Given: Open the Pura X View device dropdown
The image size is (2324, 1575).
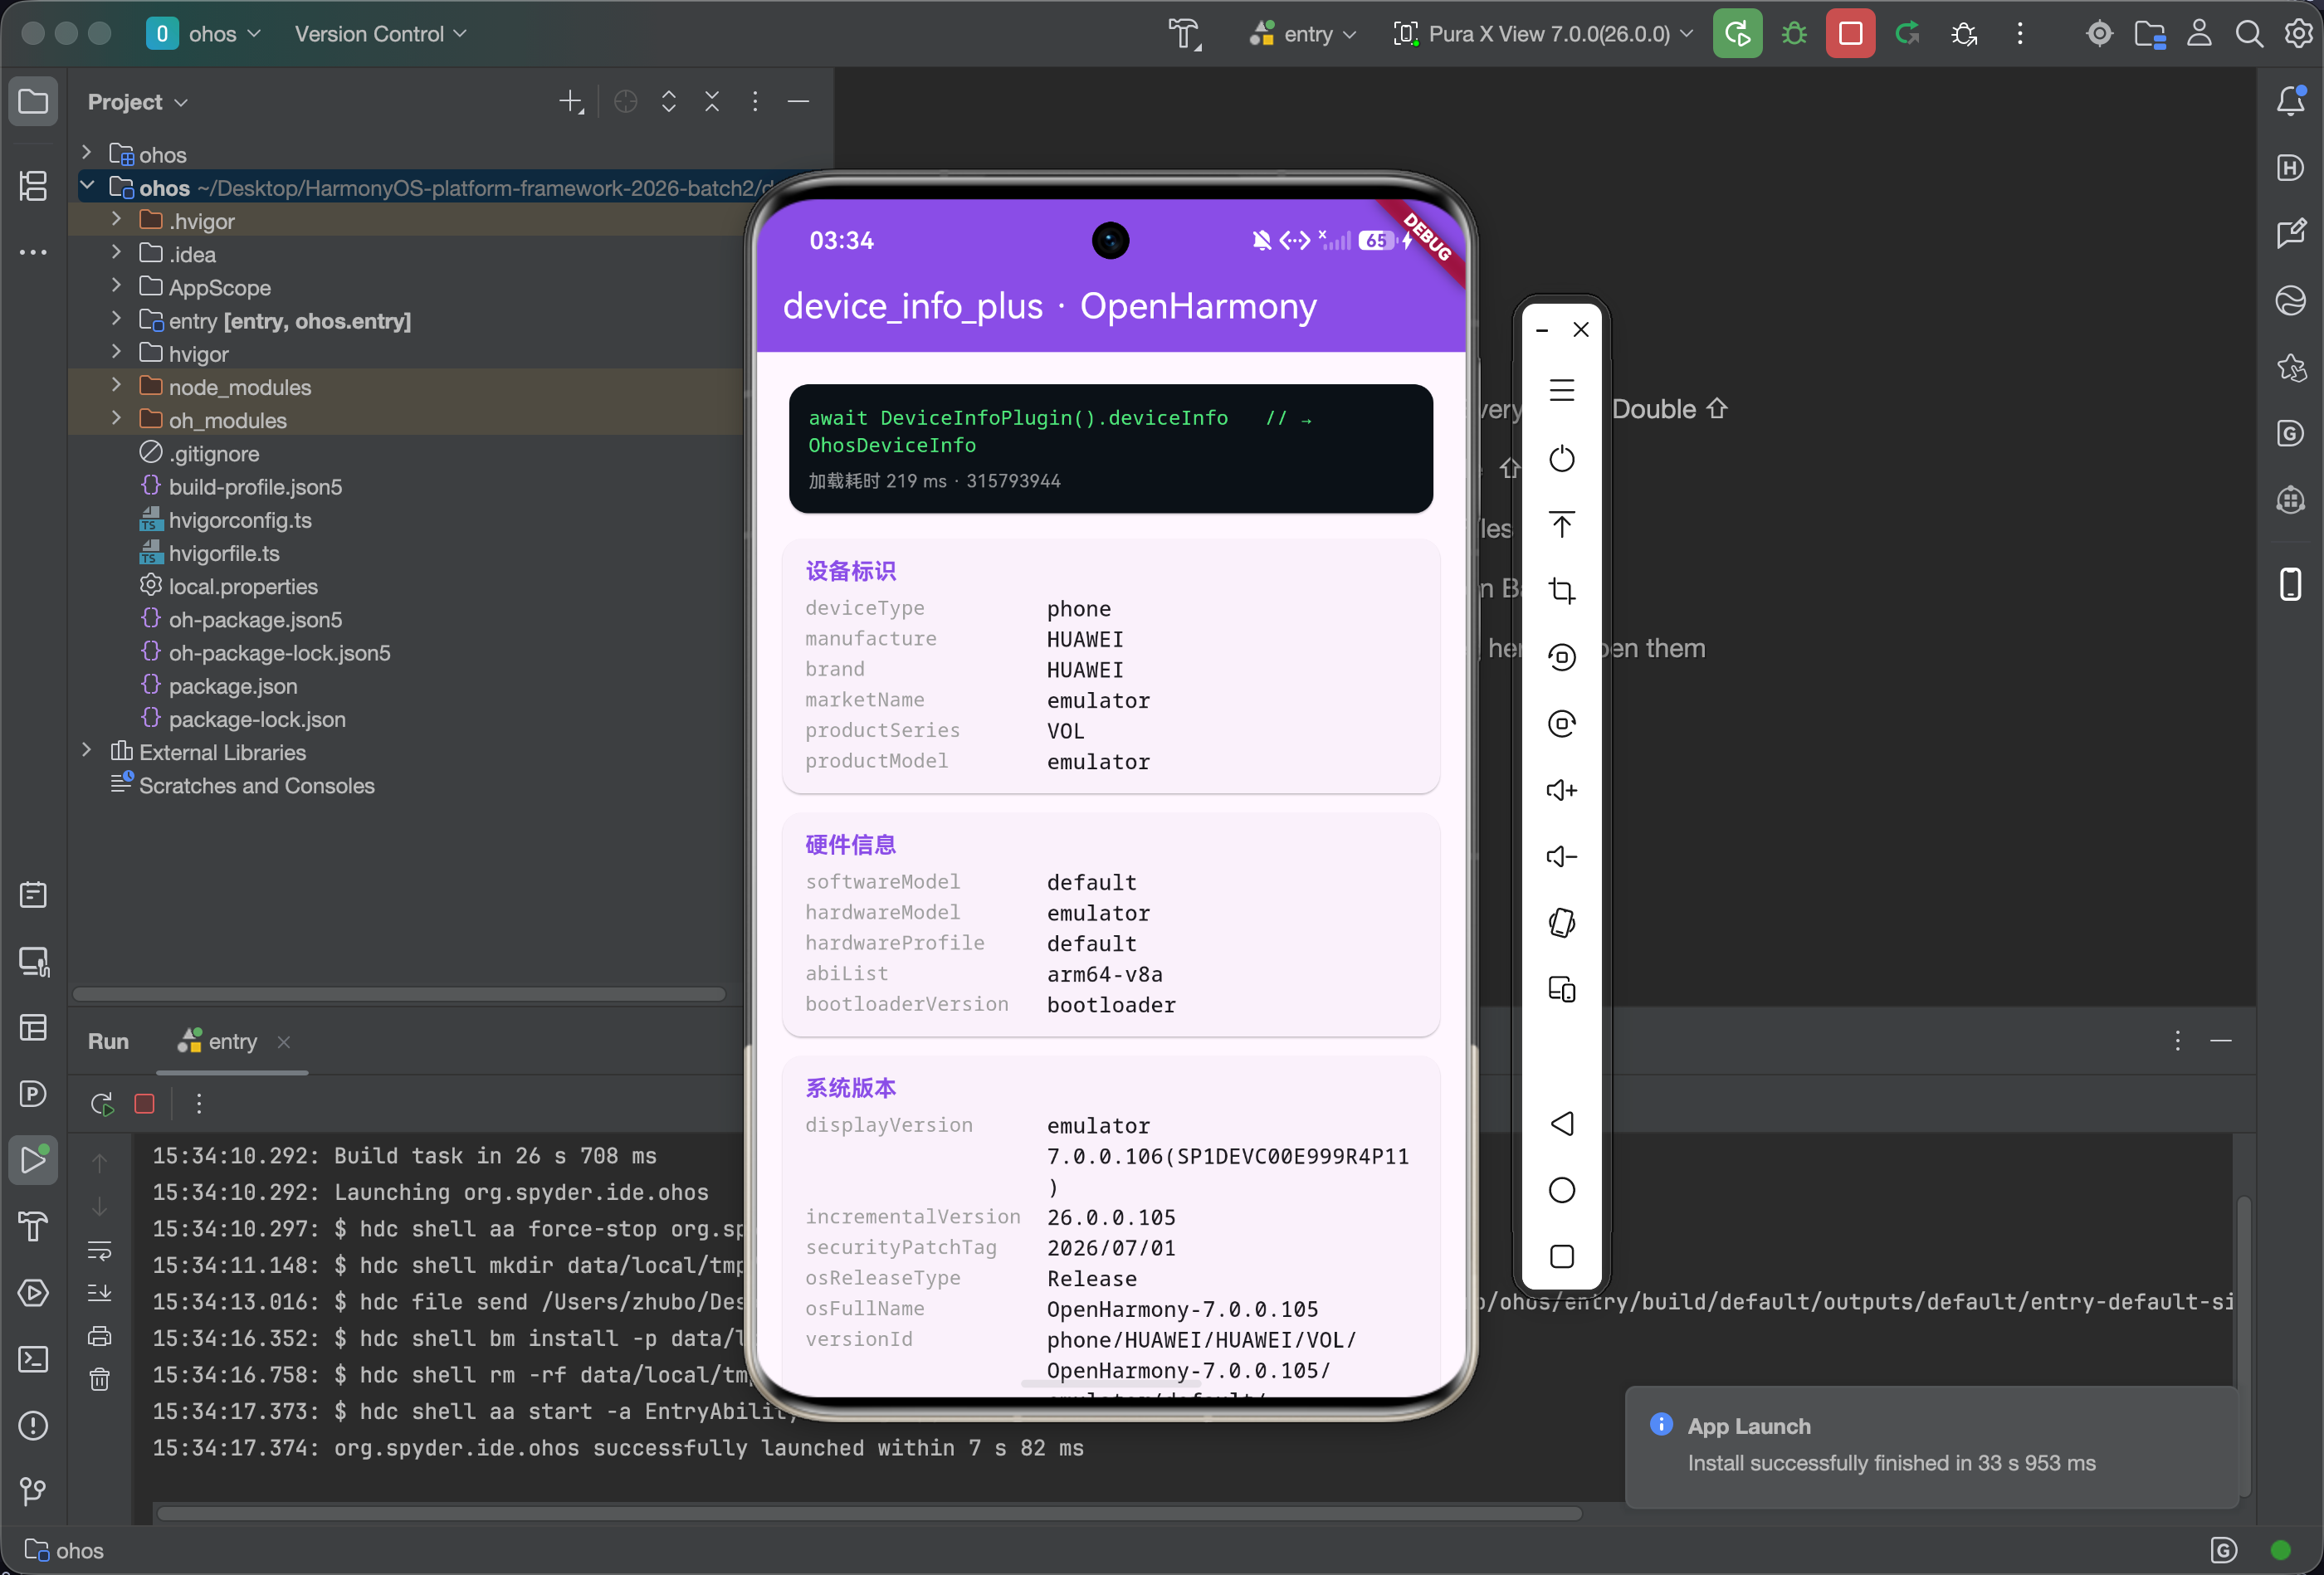Looking at the screenshot, I should click(x=1543, y=34).
